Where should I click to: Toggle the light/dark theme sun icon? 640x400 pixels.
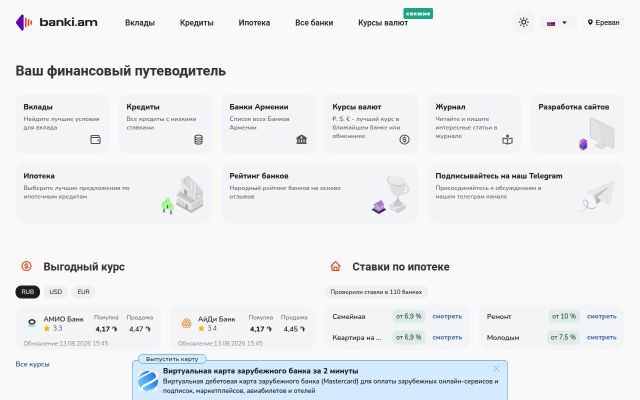point(524,22)
